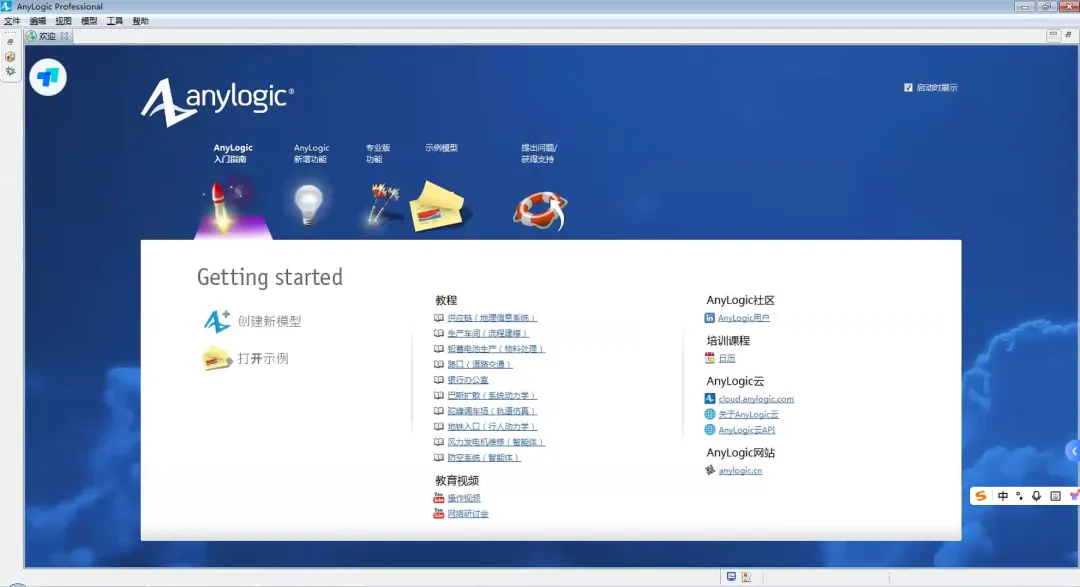Click 打开示例 text link
The height and width of the screenshot is (587, 1080).
263,358
